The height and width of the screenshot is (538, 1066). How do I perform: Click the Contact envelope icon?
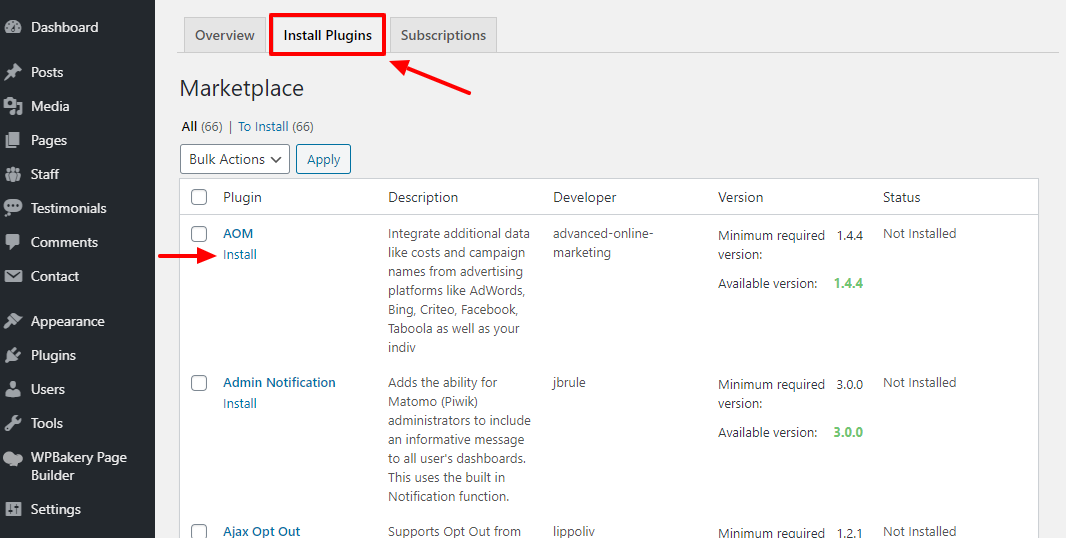point(13,276)
